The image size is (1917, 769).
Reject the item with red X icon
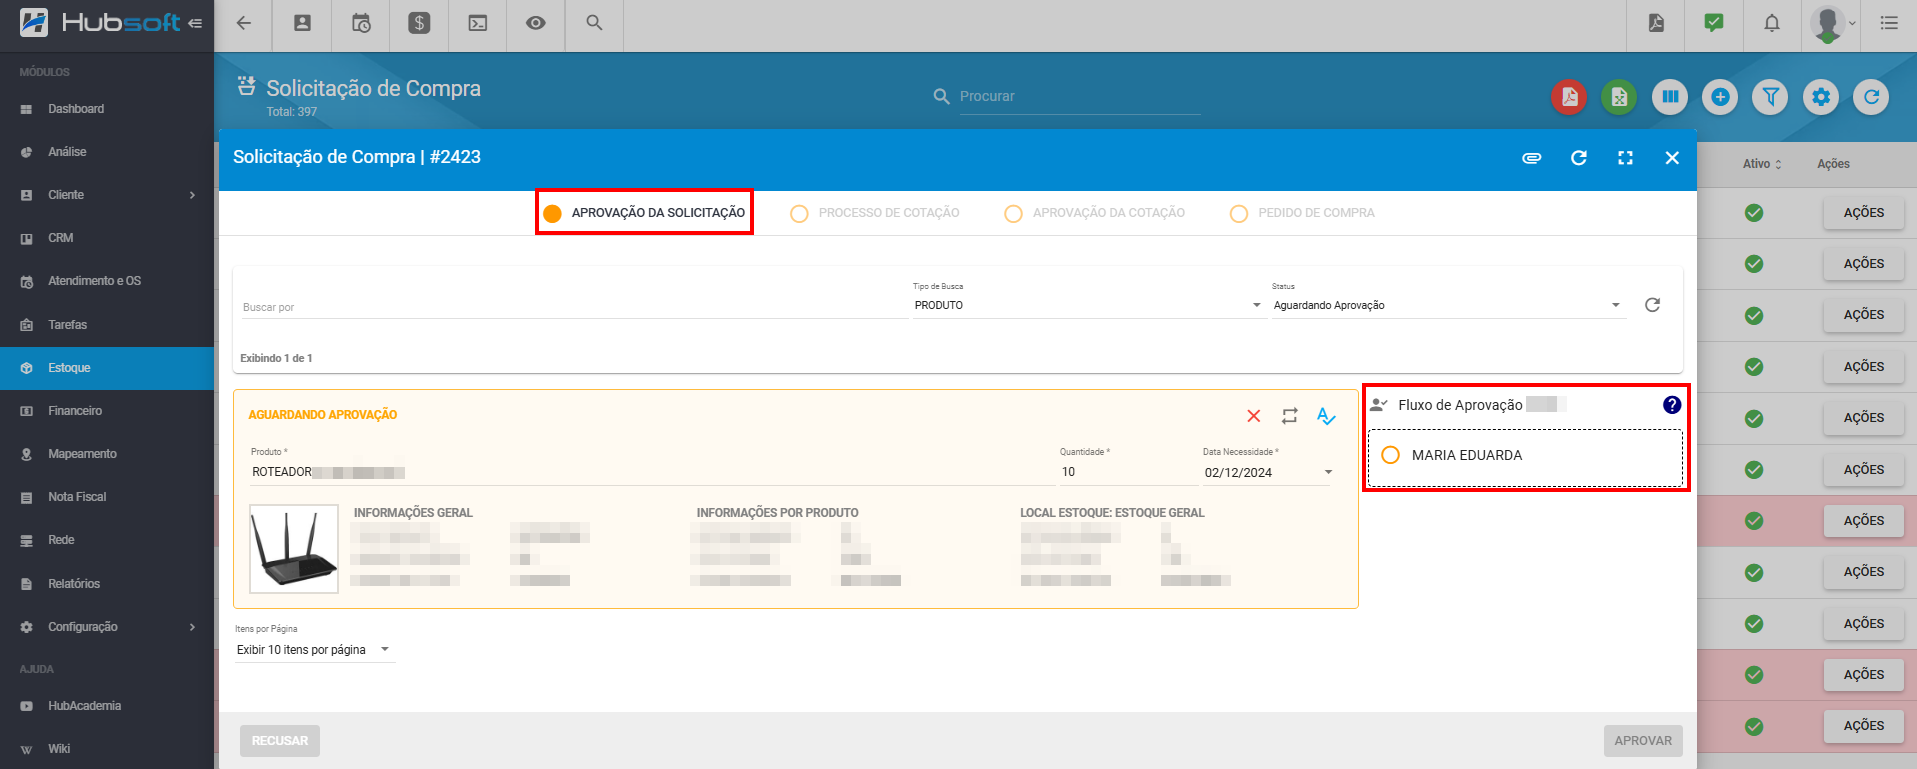click(1254, 416)
